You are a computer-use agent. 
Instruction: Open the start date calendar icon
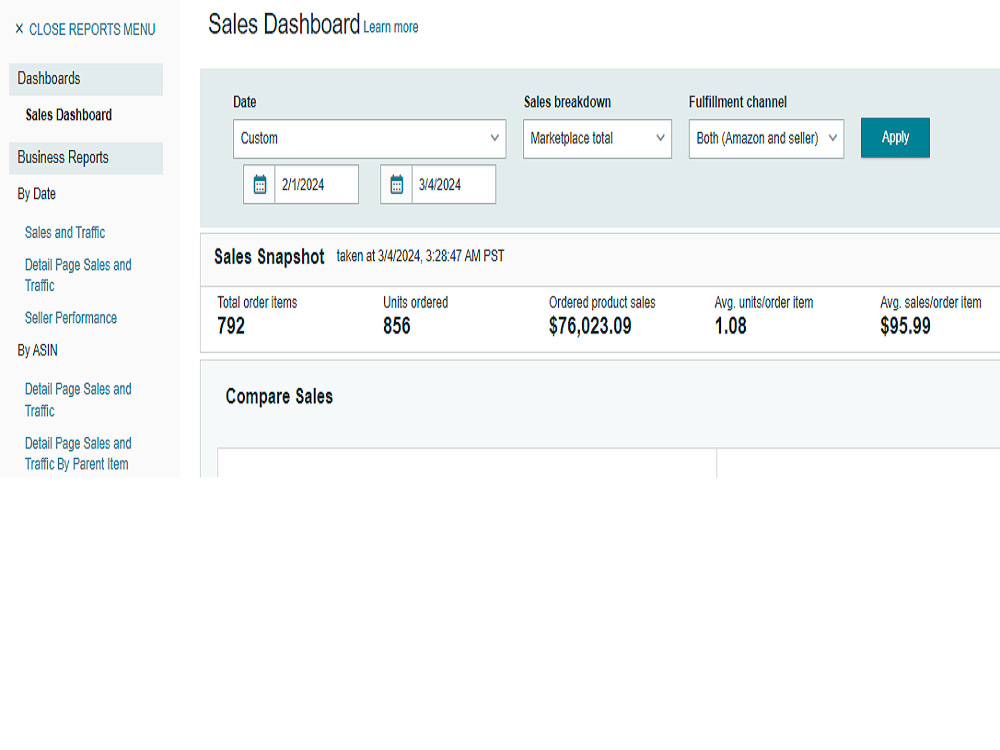pos(260,184)
